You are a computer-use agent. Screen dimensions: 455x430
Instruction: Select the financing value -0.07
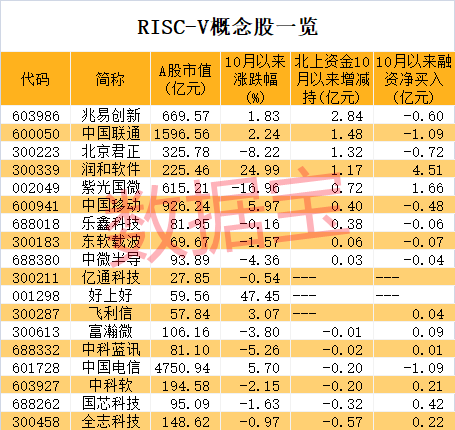click(x=424, y=242)
